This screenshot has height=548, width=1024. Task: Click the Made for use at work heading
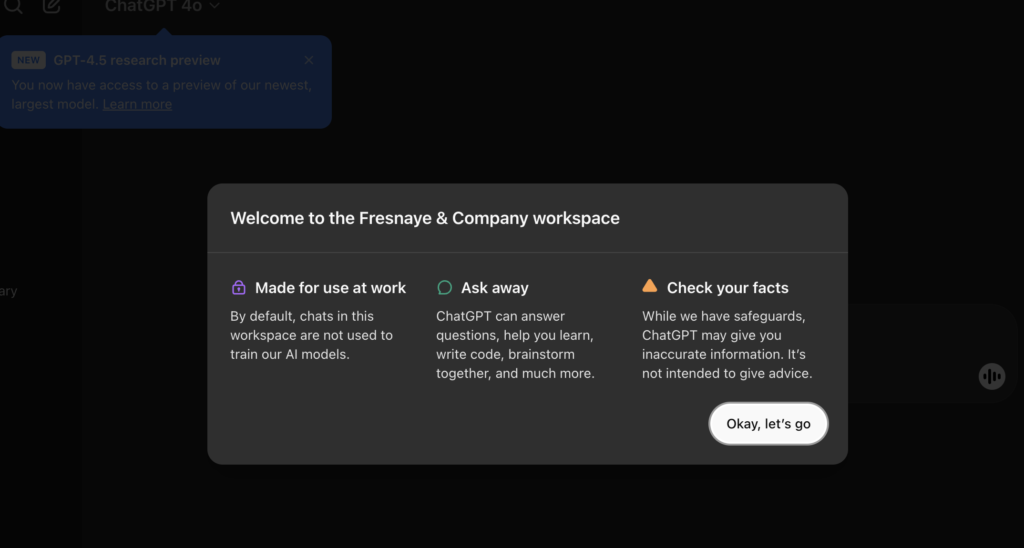click(330, 288)
